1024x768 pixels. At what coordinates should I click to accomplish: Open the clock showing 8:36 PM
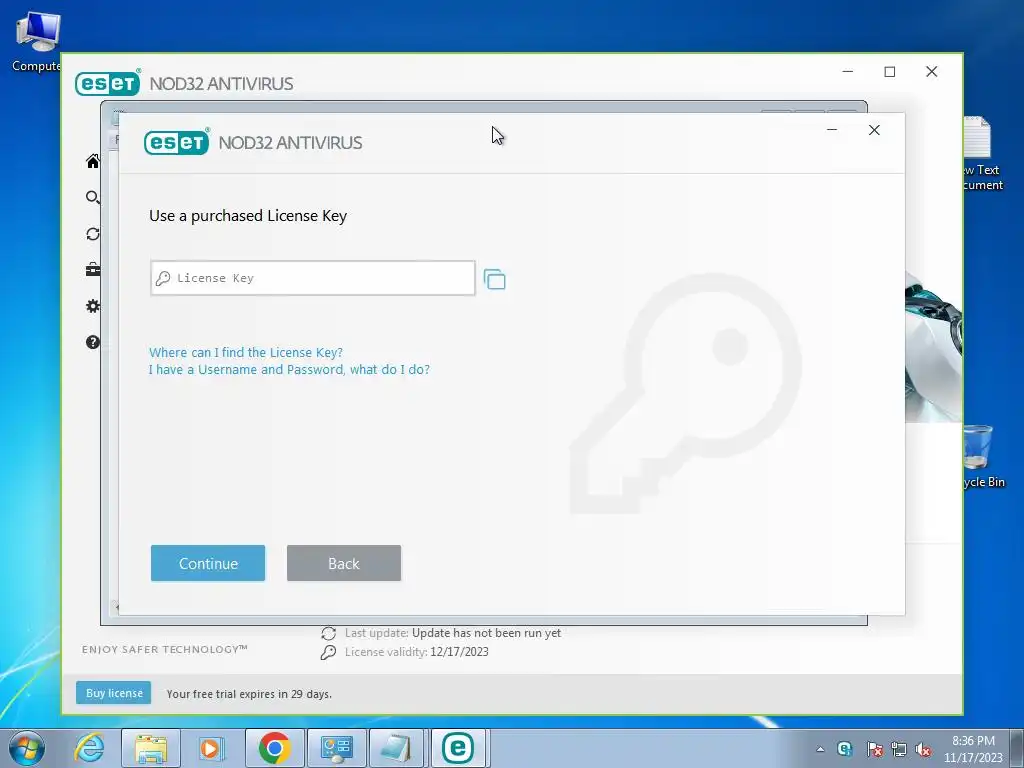[973, 749]
